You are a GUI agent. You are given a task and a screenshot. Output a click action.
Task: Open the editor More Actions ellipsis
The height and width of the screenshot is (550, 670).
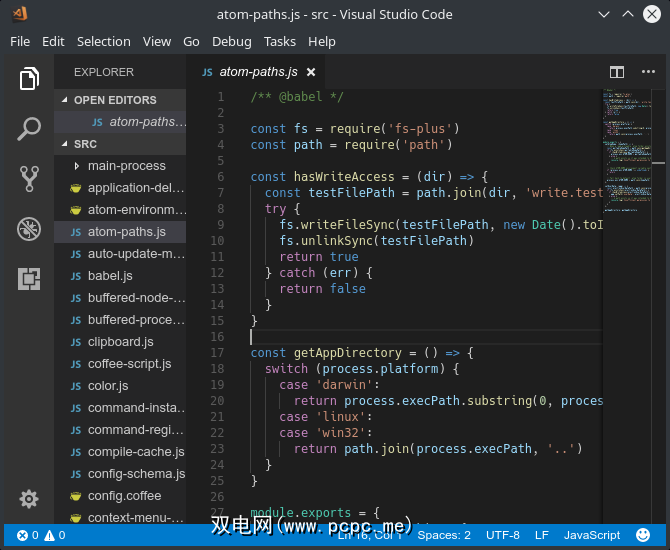click(x=648, y=72)
